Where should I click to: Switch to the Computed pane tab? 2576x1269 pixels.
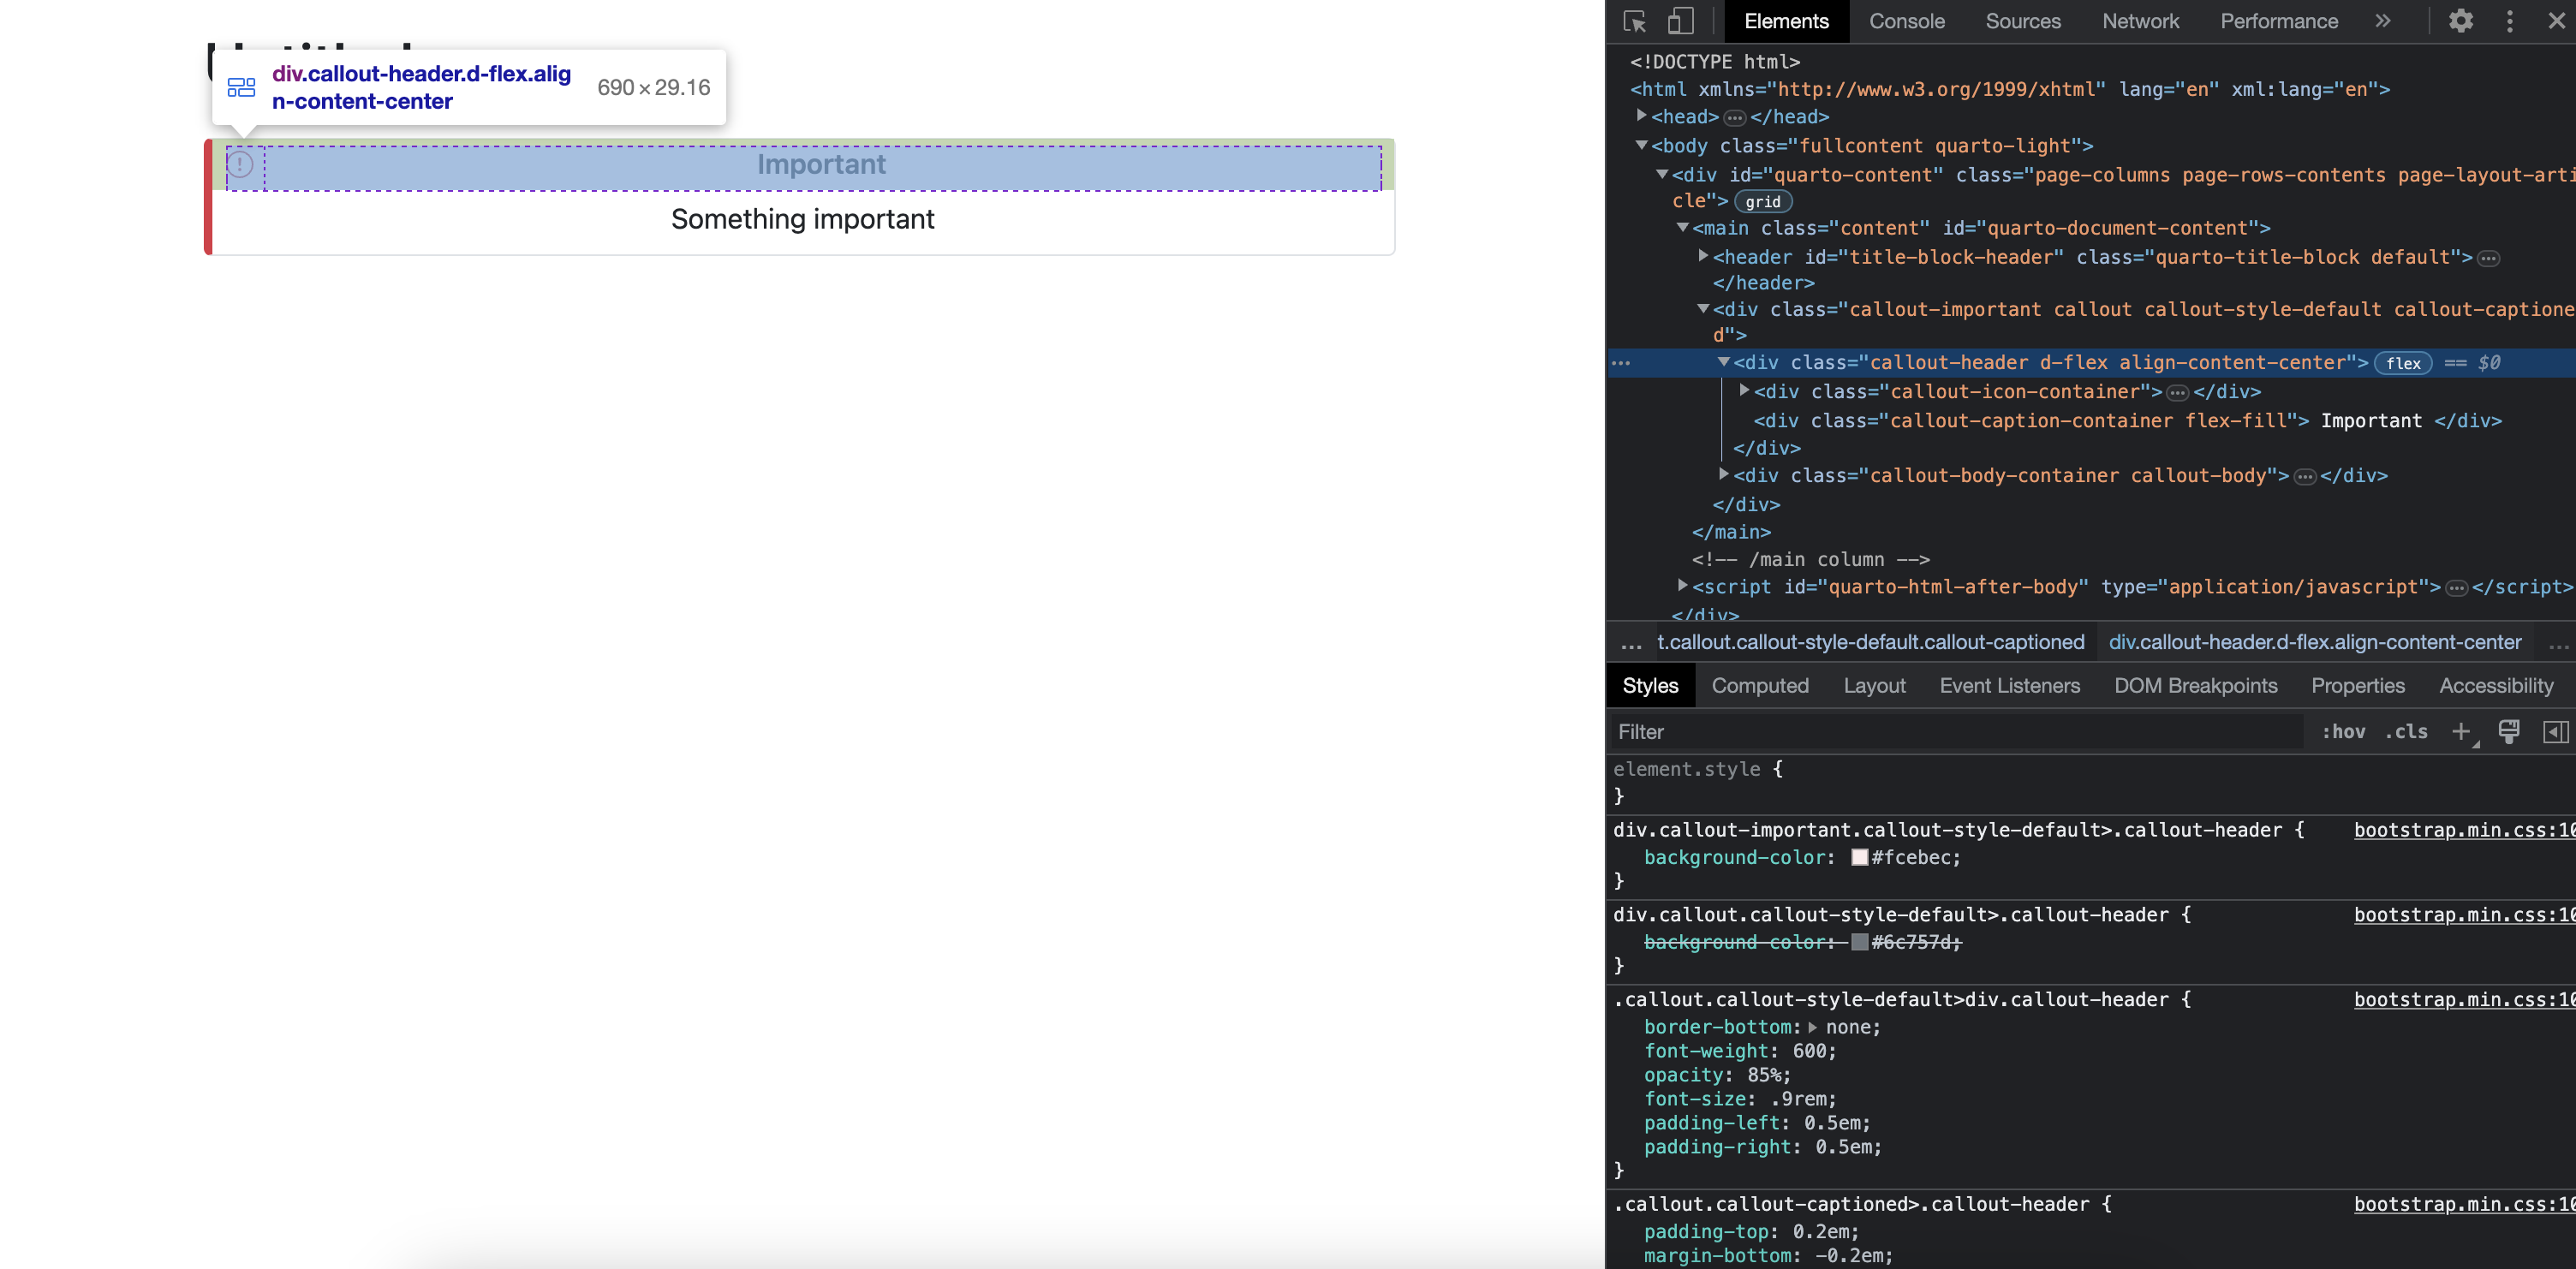click(x=1760, y=685)
